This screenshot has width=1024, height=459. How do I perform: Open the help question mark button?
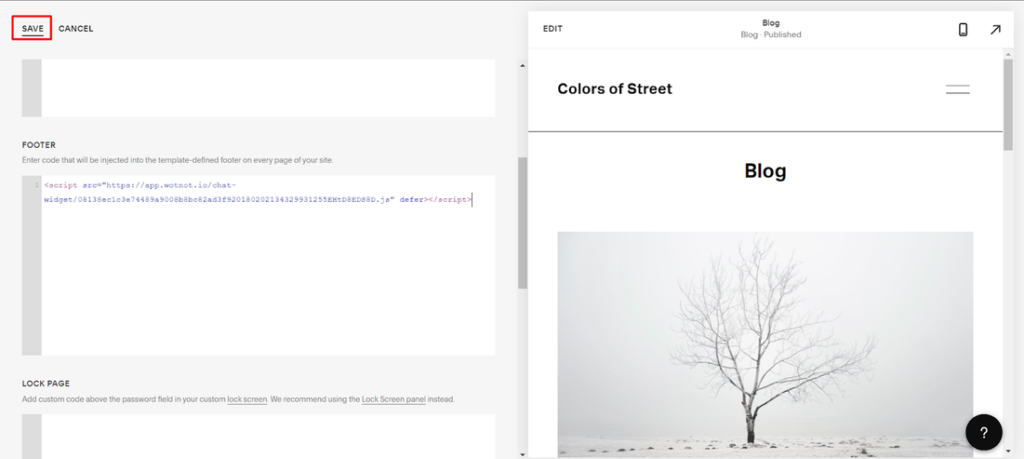click(984, 432)
